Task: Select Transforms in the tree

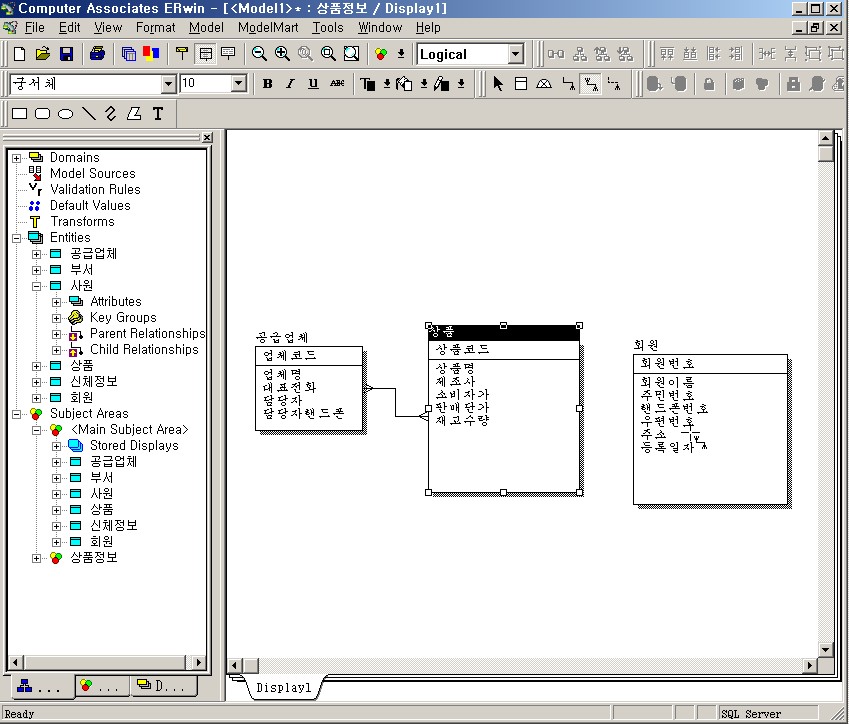Action: pos(82,221)
